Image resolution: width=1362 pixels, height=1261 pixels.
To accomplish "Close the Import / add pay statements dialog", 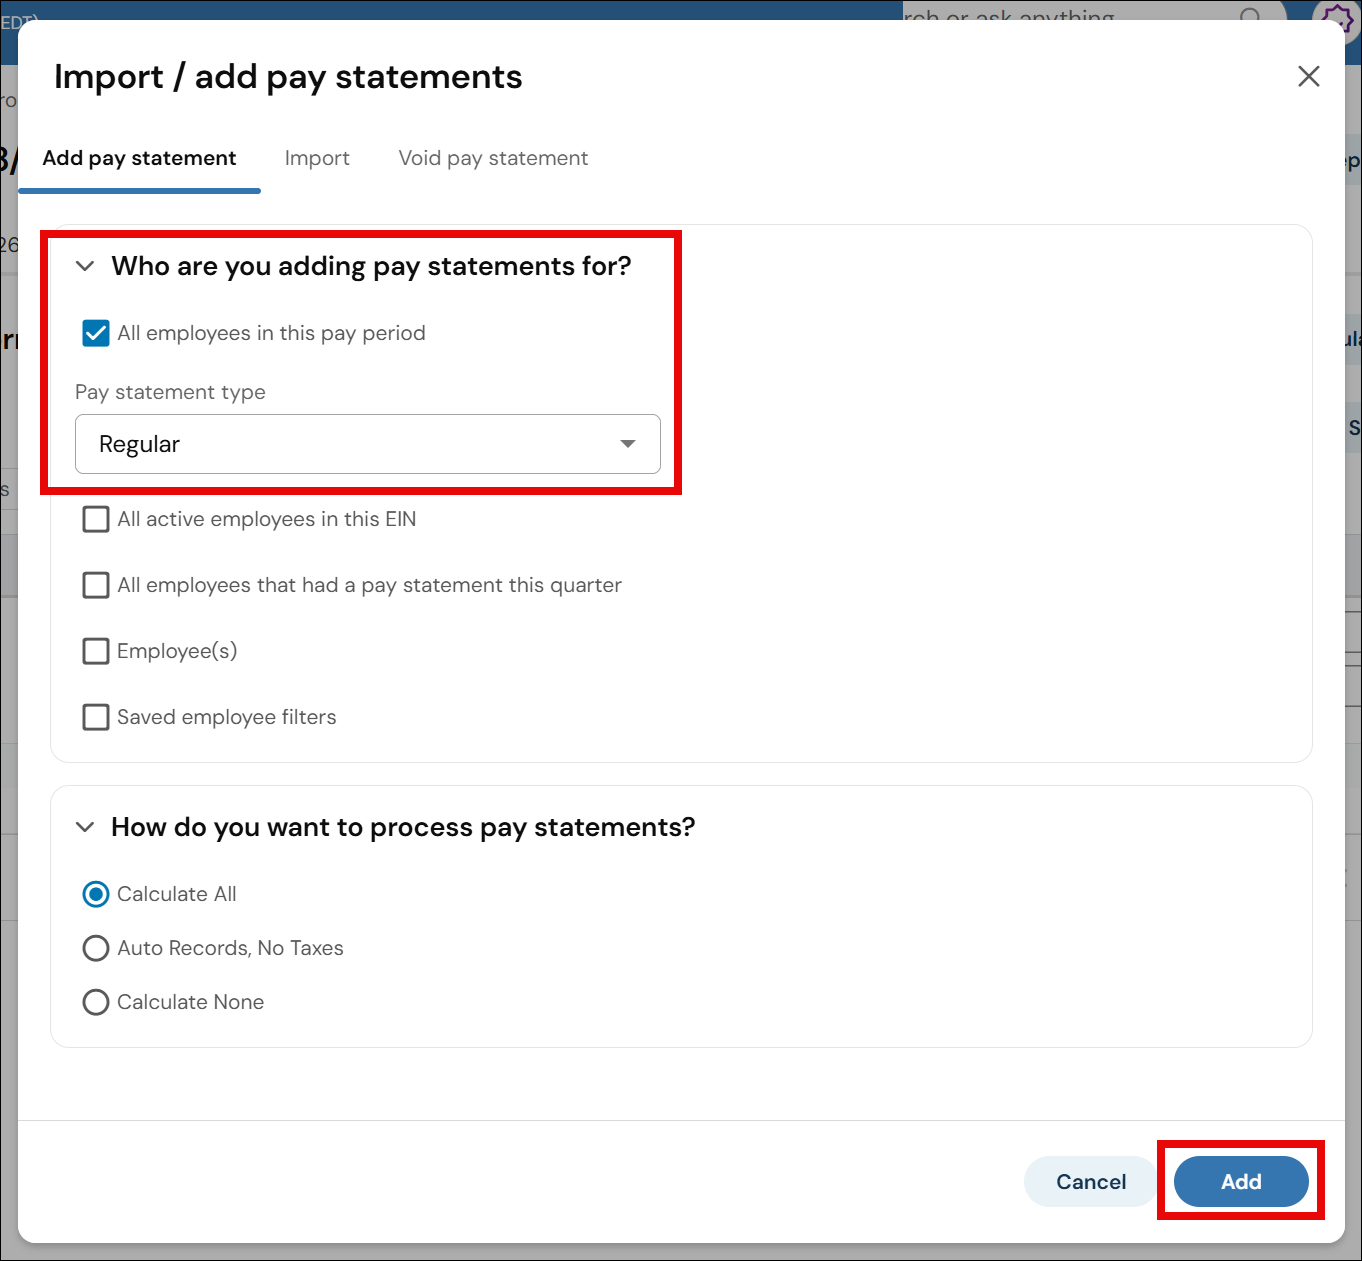I will click(x=1308, y=76).
